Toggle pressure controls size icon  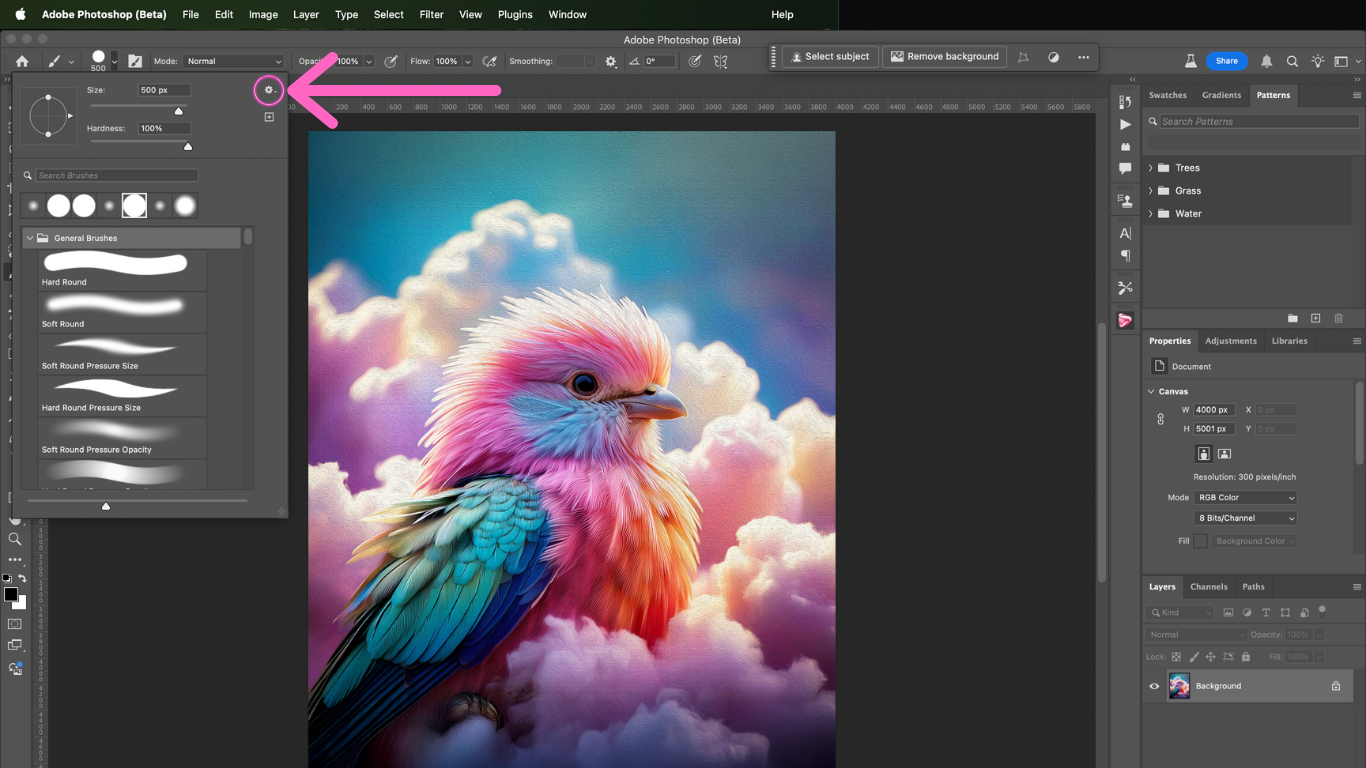pyautogui.click(x=695, y=61)
